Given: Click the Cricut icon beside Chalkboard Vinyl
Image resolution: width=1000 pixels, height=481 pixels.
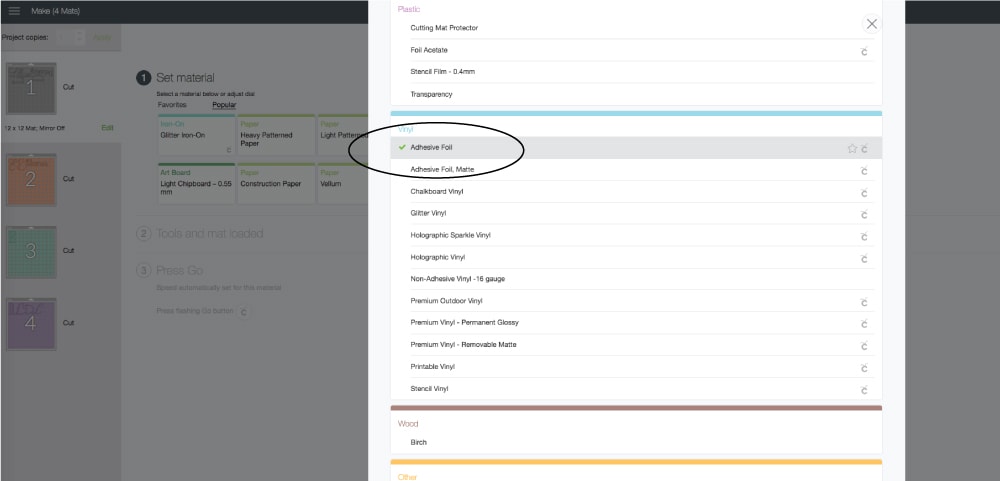Looking at the screenshot, I should coord(864,192).
